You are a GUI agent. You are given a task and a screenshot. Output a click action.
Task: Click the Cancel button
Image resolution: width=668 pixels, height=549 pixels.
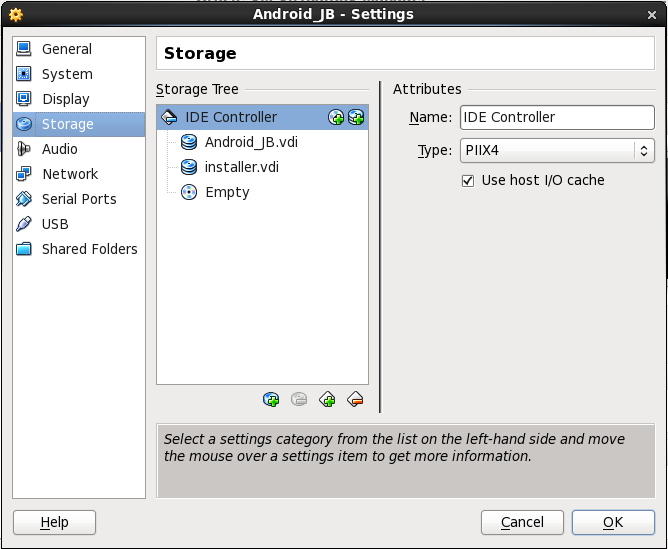[522, 522]
